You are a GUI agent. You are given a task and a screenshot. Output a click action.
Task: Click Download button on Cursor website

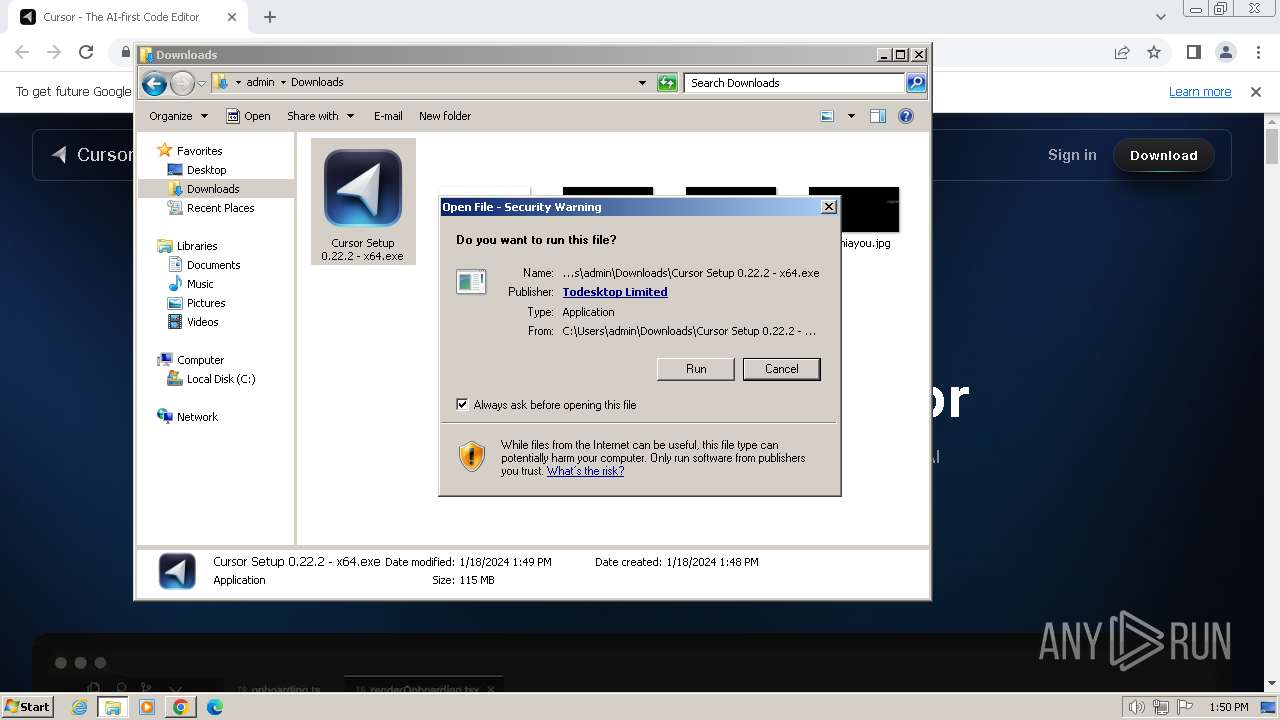pos(1163,155)
